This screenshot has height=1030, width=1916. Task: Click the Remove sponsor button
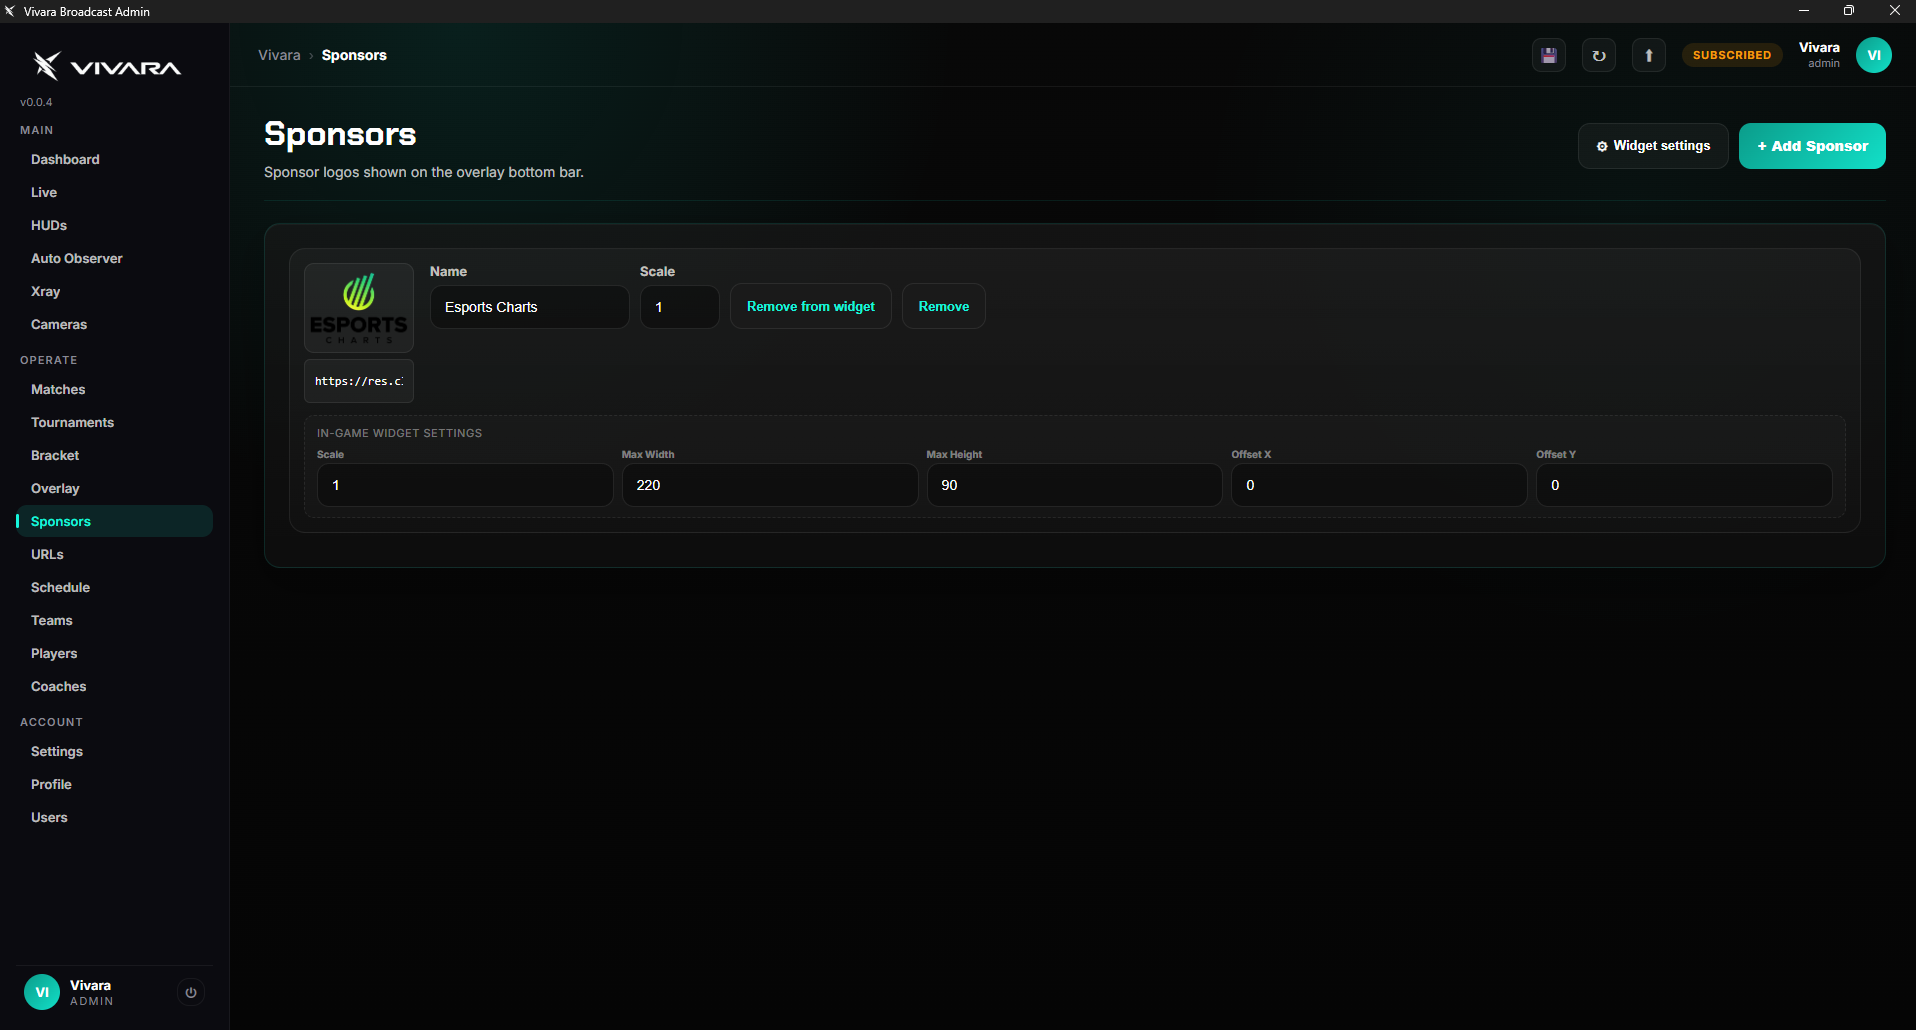coord(944,306)
